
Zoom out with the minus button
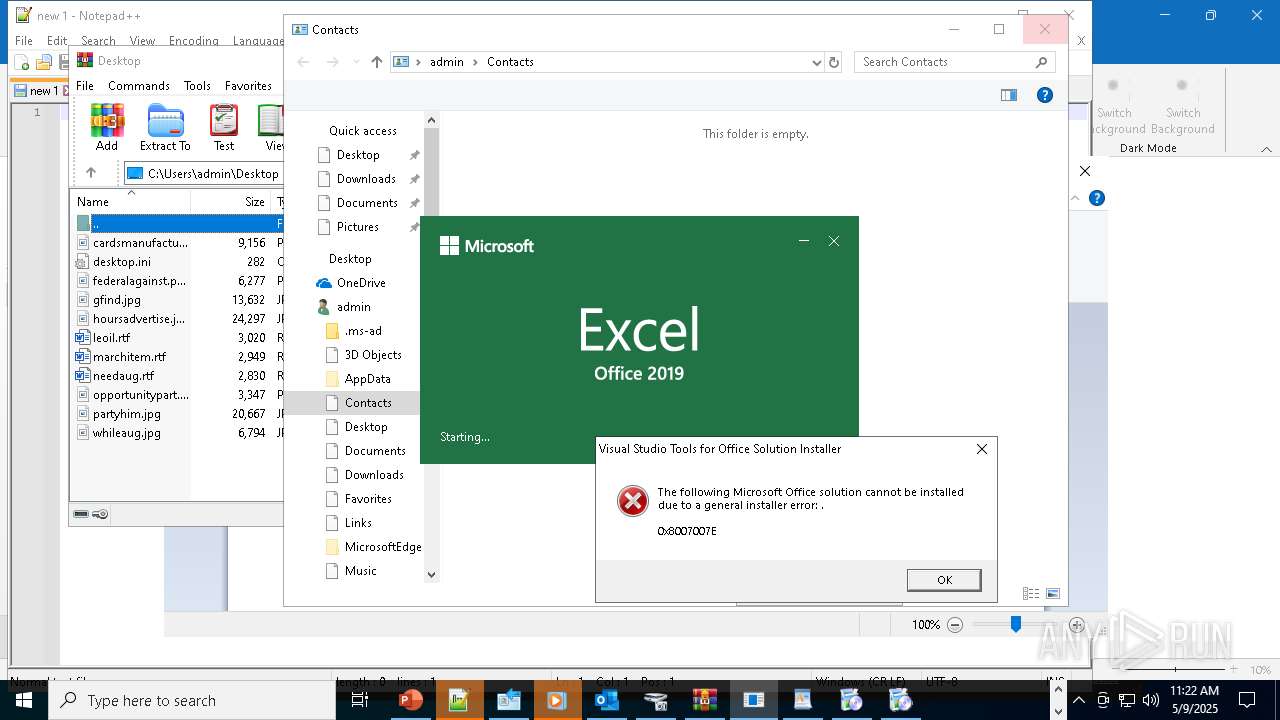pyautogui.click(x=955, y=625)
